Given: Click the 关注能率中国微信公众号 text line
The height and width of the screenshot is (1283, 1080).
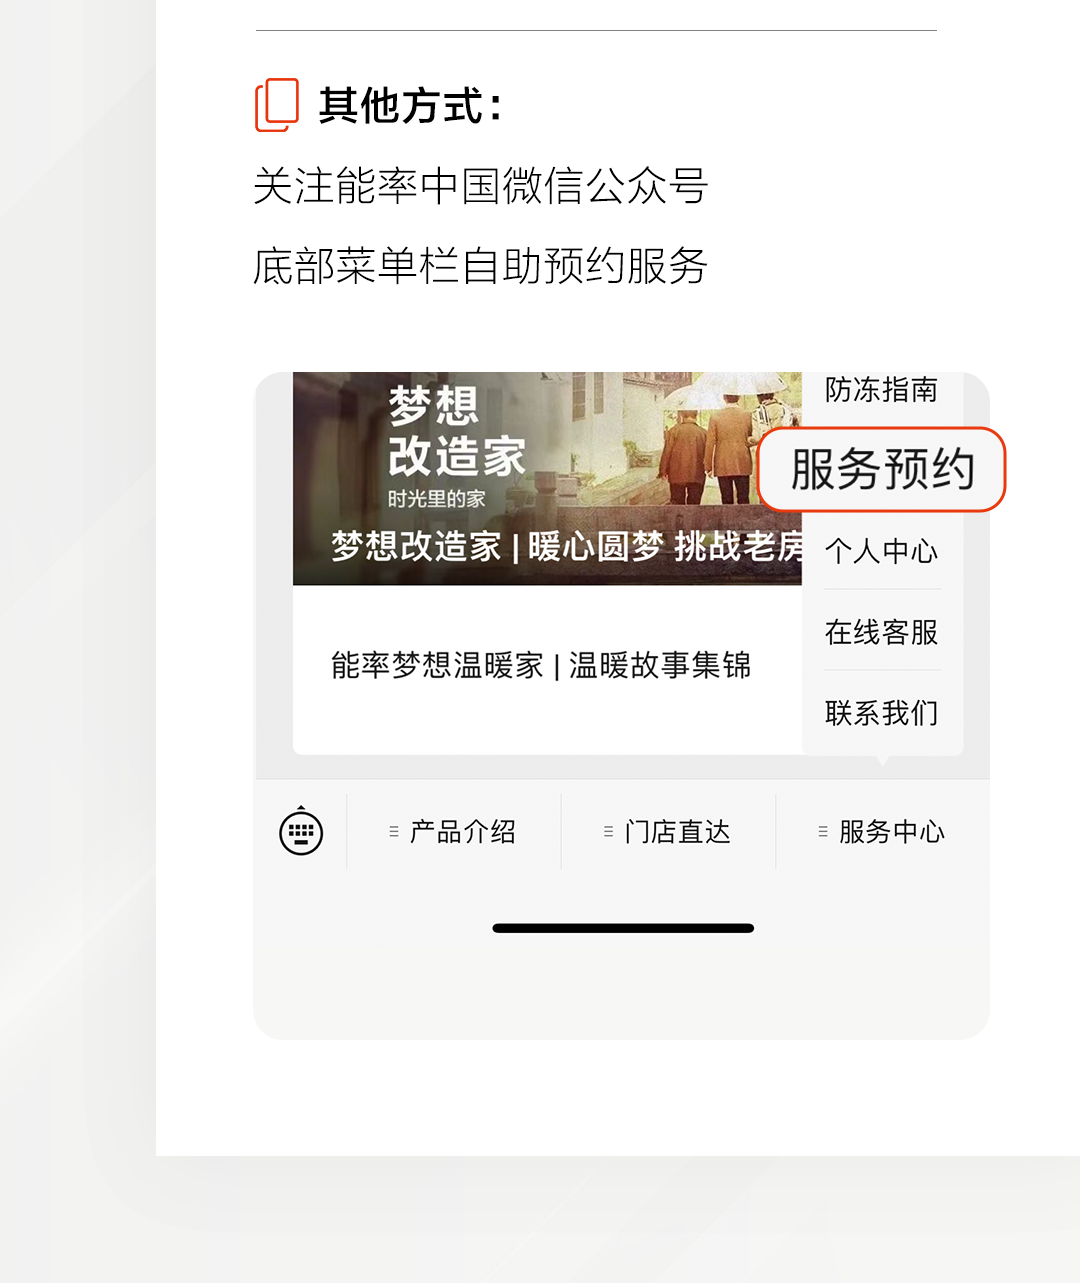Looking at the screenshot, I should (x=481, y=187).
